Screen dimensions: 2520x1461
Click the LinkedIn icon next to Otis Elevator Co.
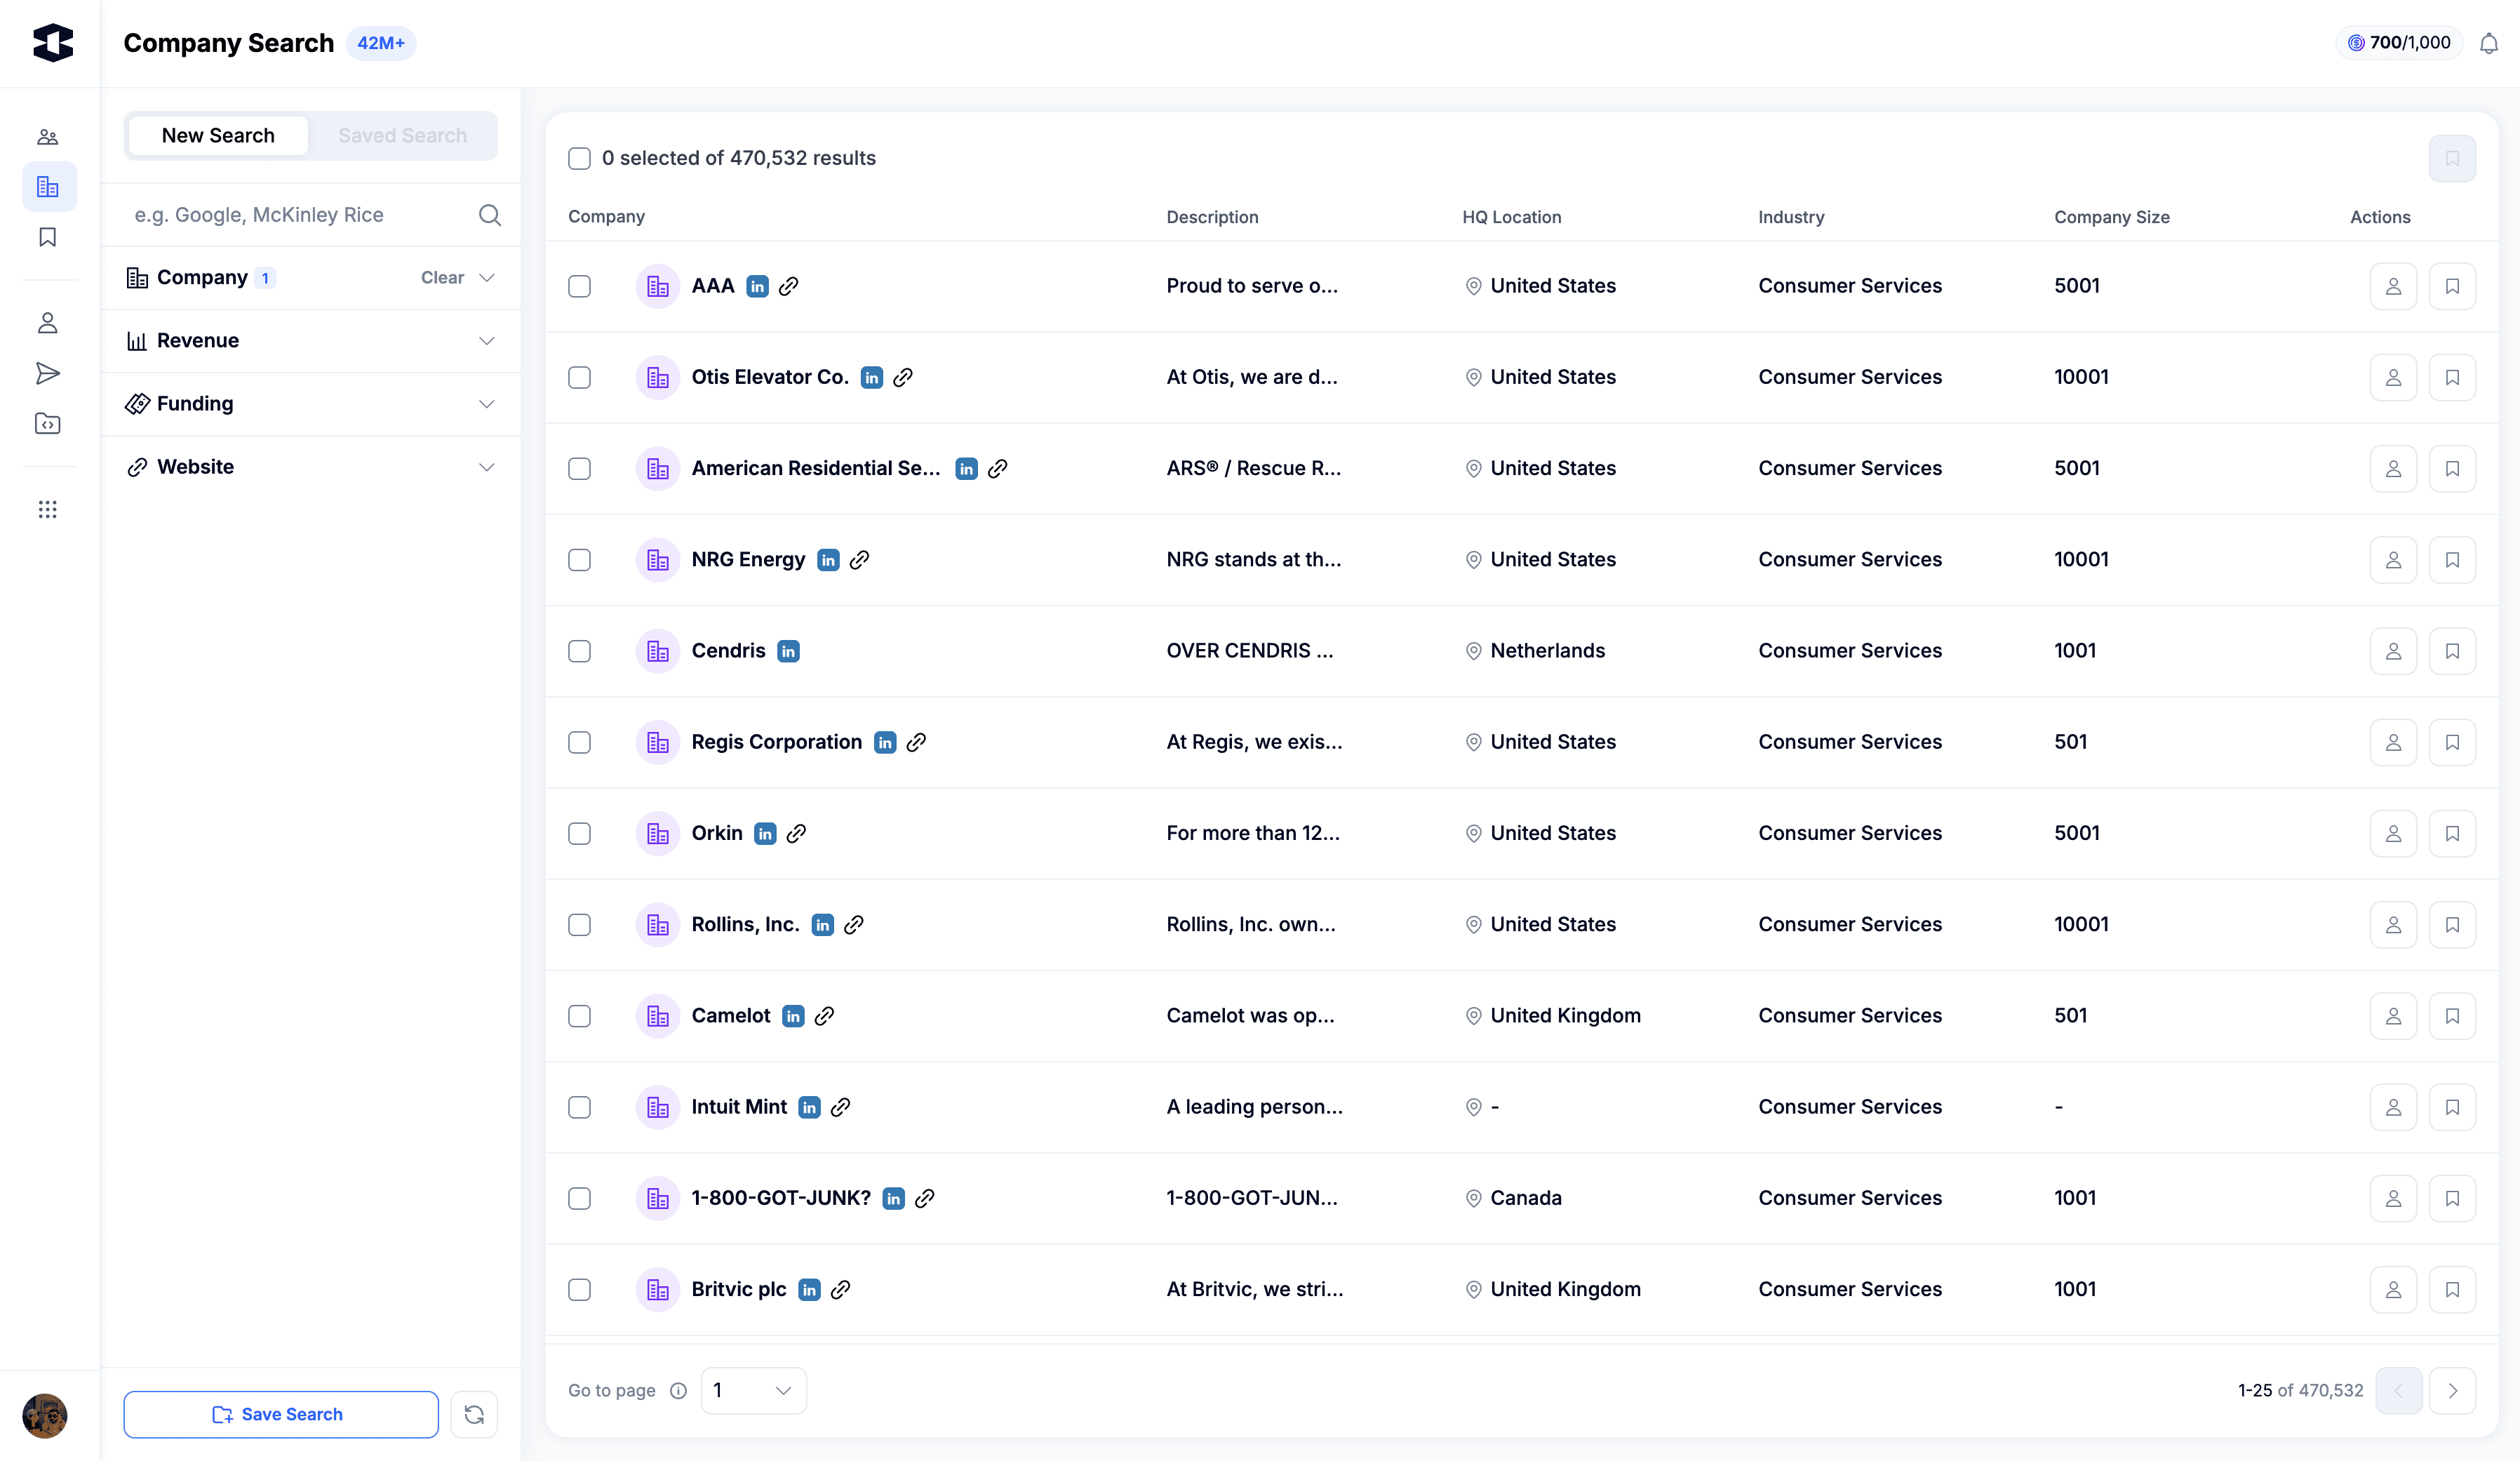[872, 377]
